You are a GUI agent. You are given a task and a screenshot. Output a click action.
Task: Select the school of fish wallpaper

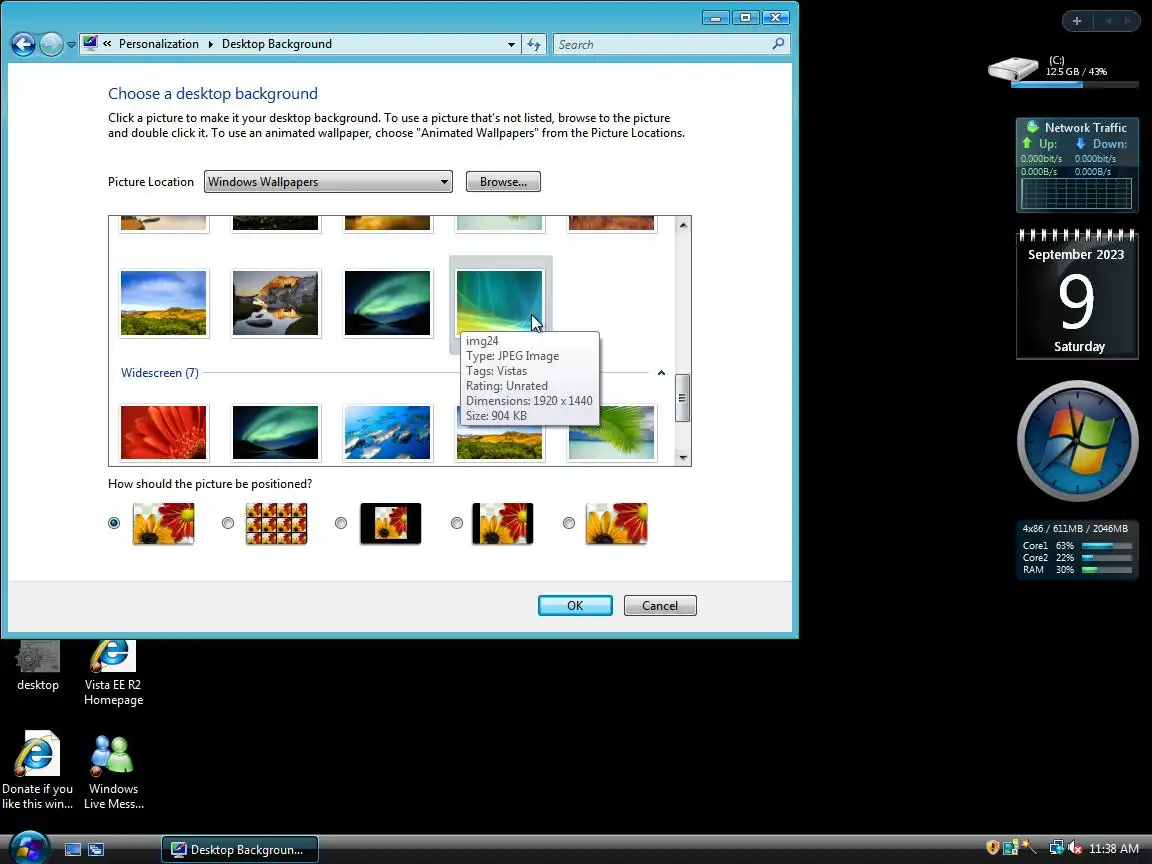[x=387, y=432]
